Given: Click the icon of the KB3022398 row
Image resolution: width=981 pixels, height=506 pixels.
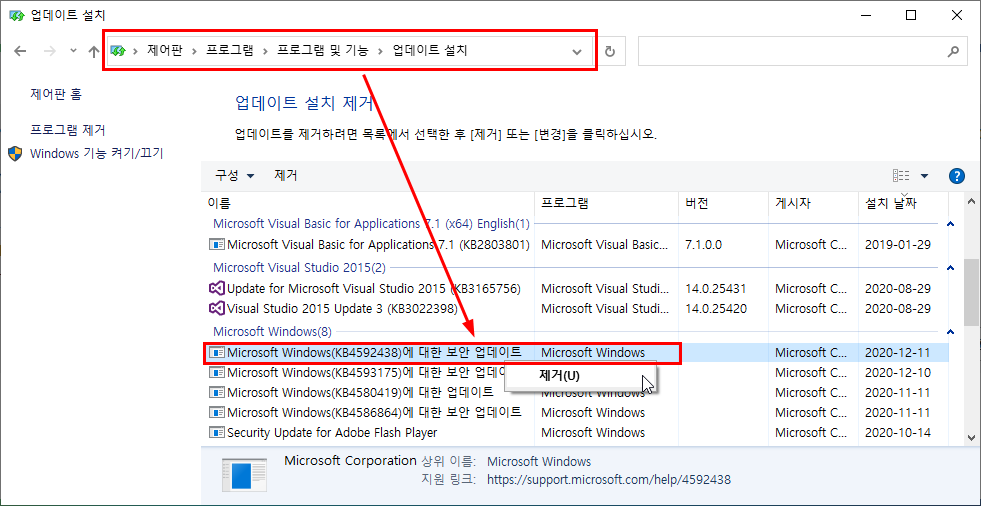Looking at the screenshot, I should tap(216, 309).
